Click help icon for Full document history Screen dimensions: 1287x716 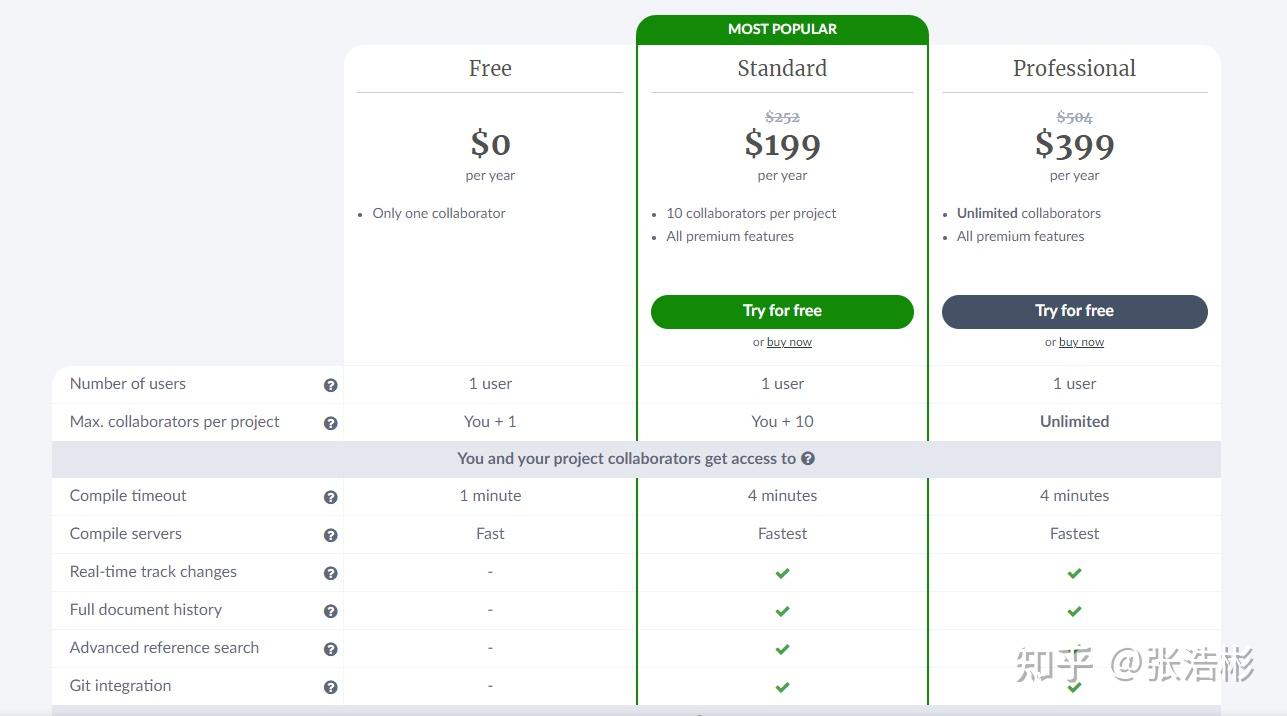point(330,611)
